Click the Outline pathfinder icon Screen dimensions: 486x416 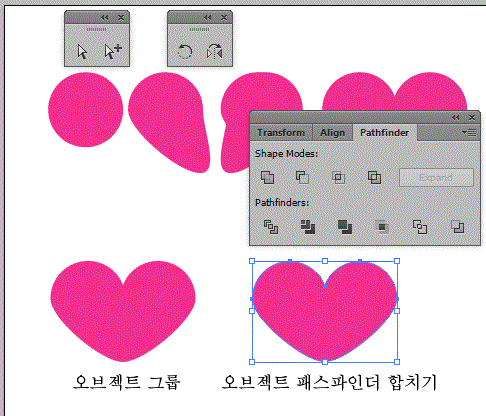tap(420, 227)
